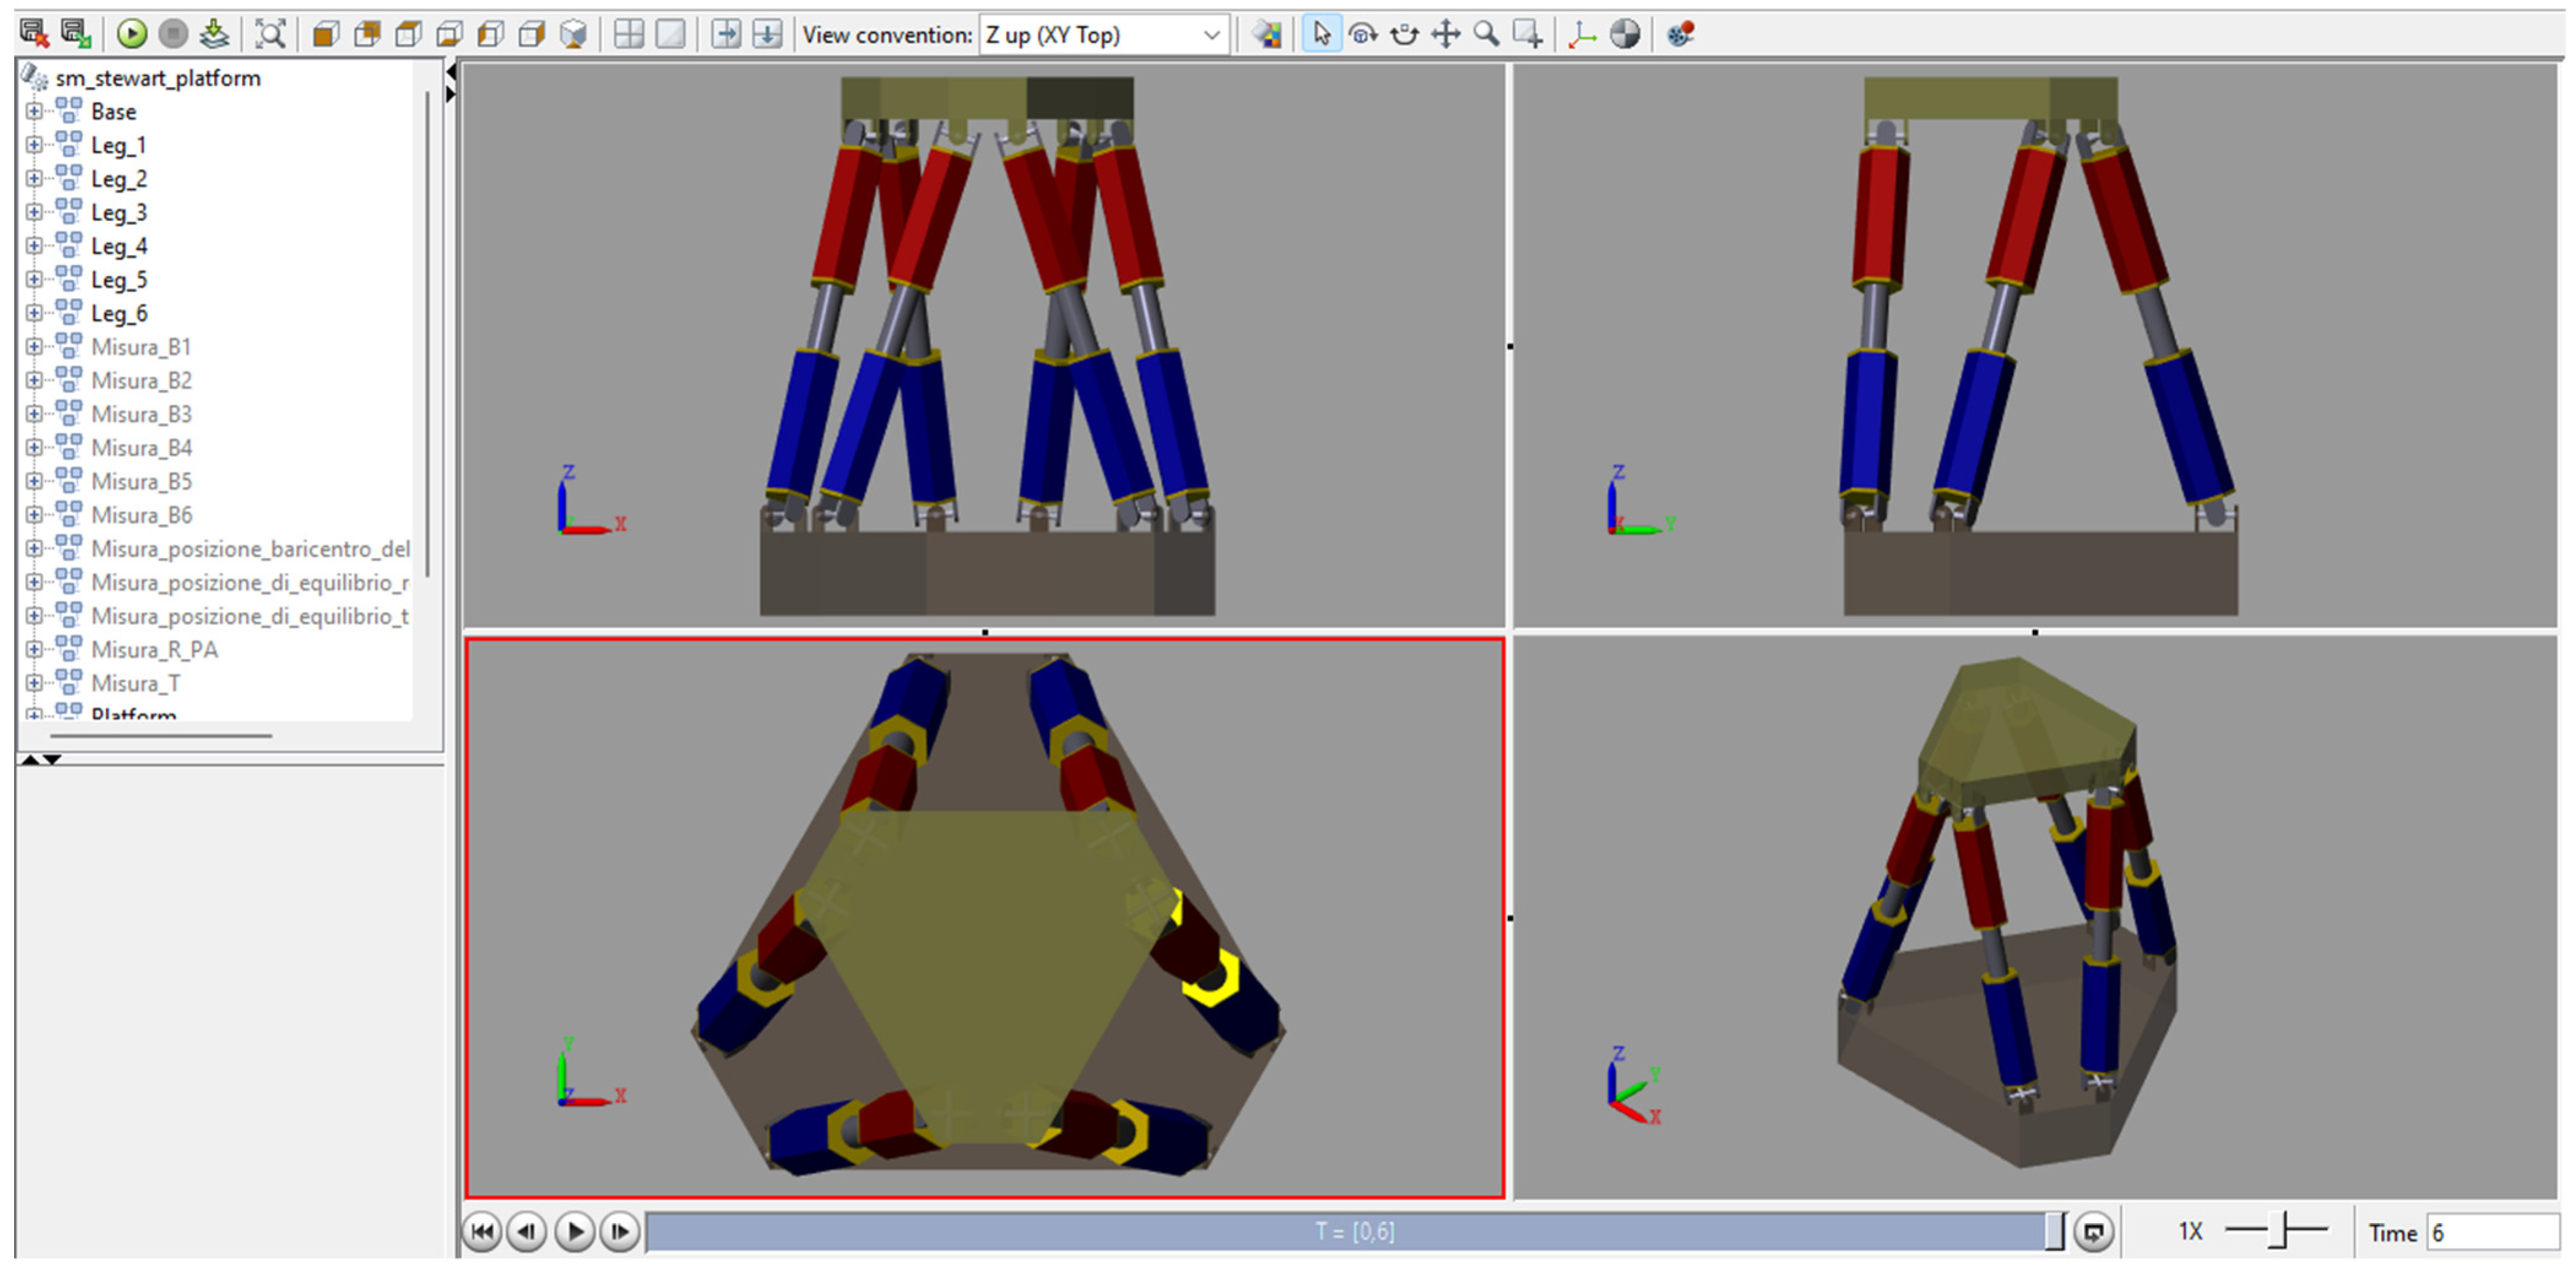Image resolution: width=2576 pixels, height=1273 pixels.
Task: Open the View convention dropdown
Action: point(1211,35)
